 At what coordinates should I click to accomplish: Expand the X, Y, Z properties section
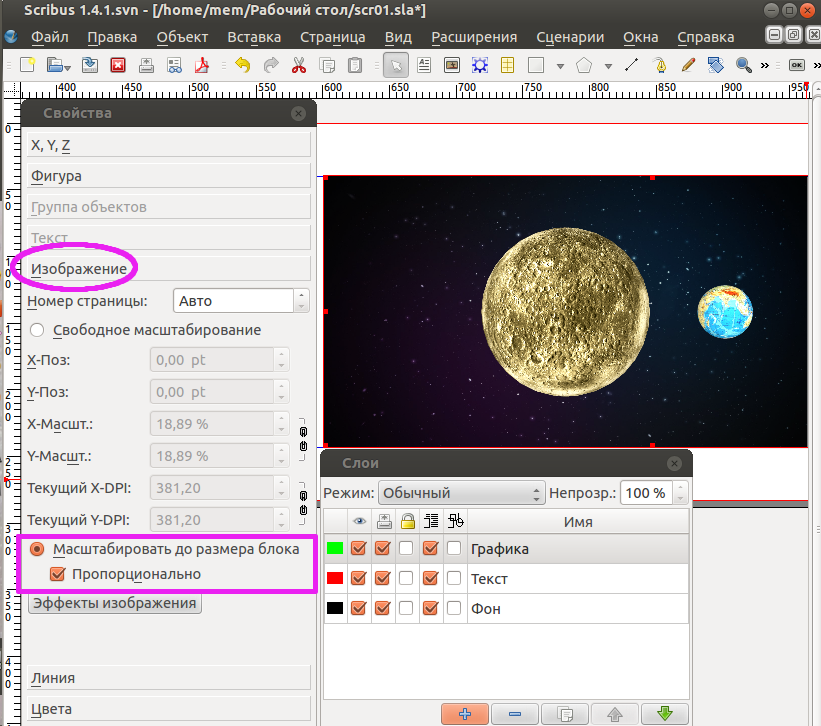tap(169, 145)
